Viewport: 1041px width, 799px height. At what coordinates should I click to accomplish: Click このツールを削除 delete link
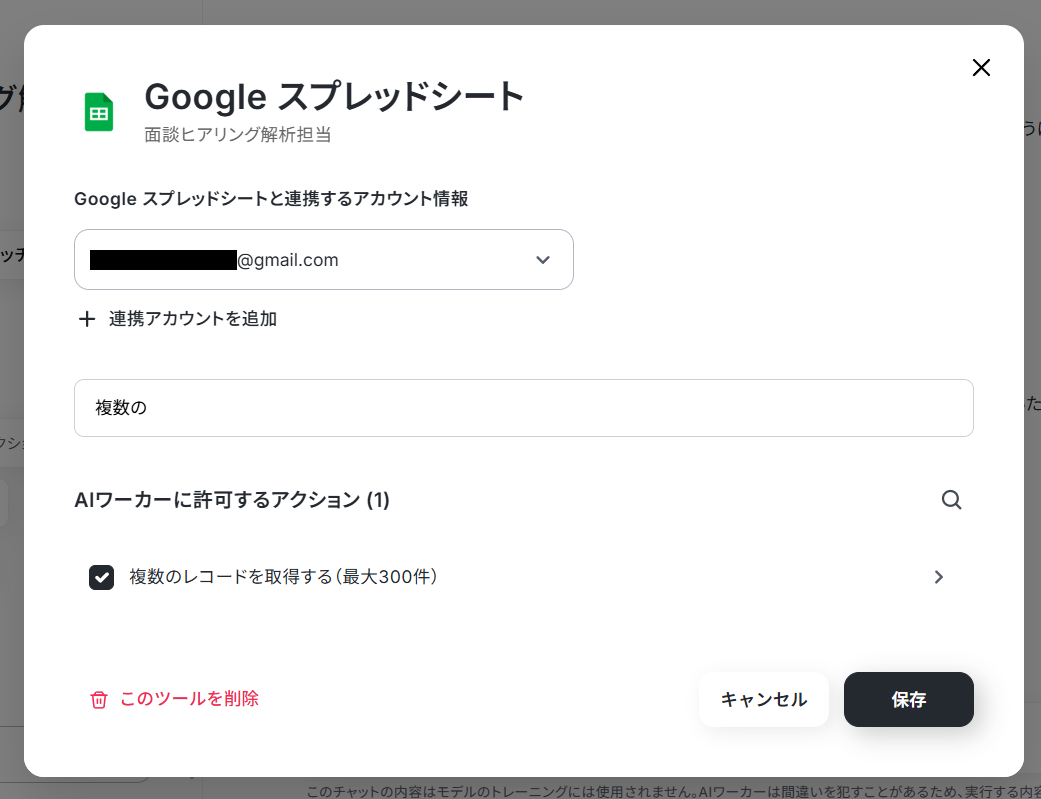(x=189, y=699)
